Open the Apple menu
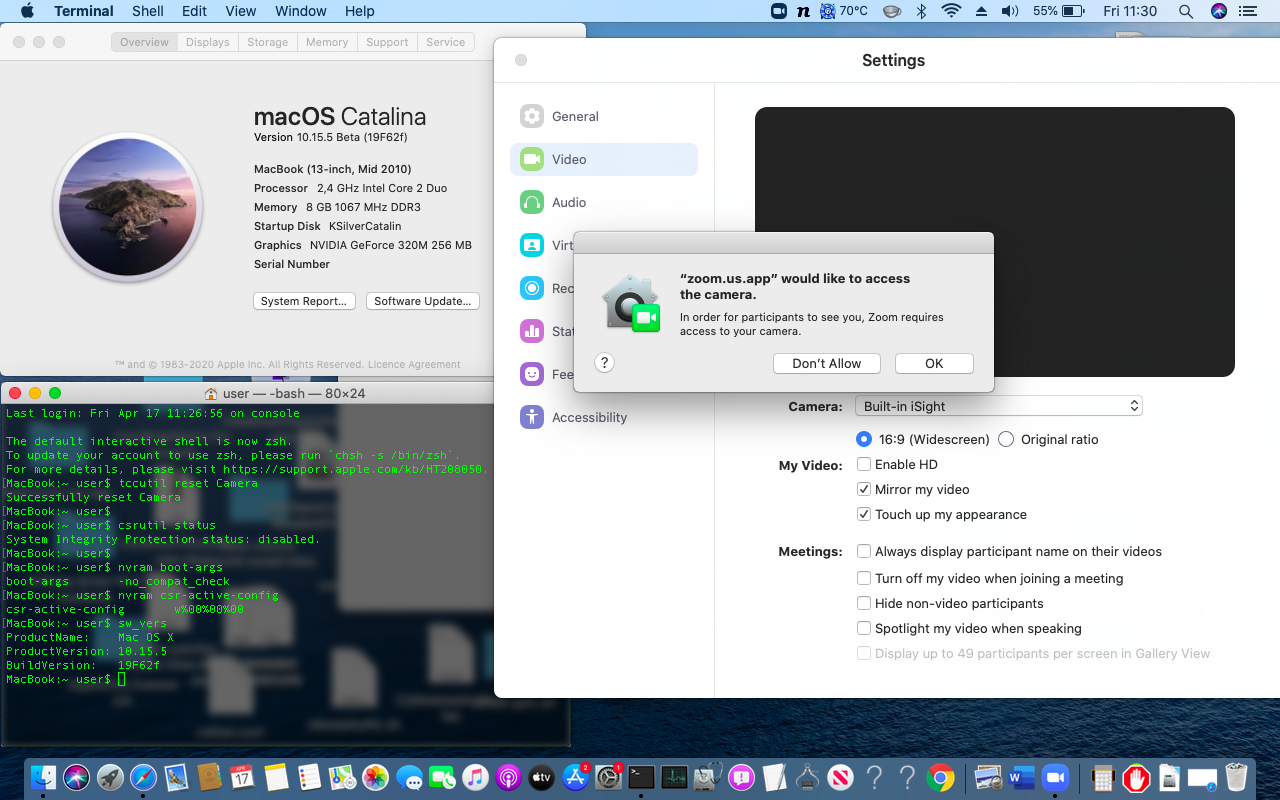This screenshot has height=800, width=1280. tap(27, 11)
